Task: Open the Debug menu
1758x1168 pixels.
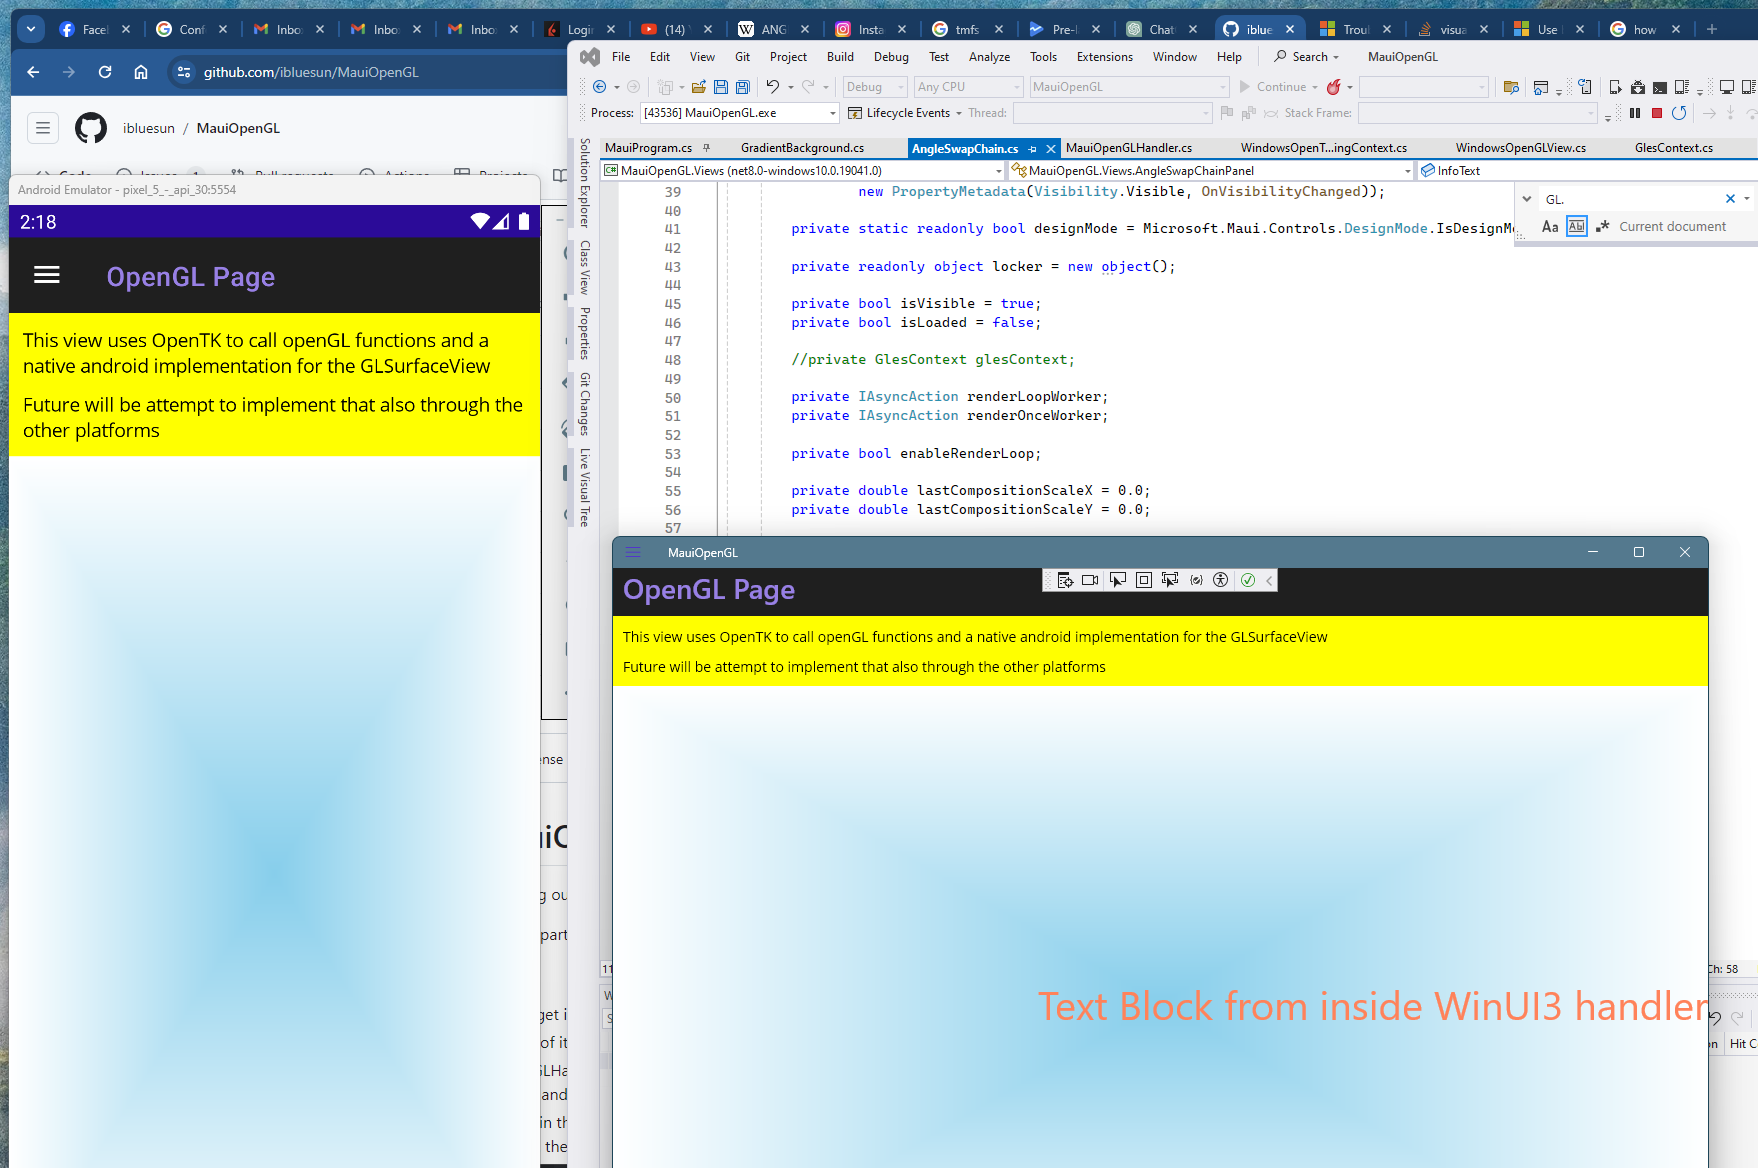Action: click(891, 57)
